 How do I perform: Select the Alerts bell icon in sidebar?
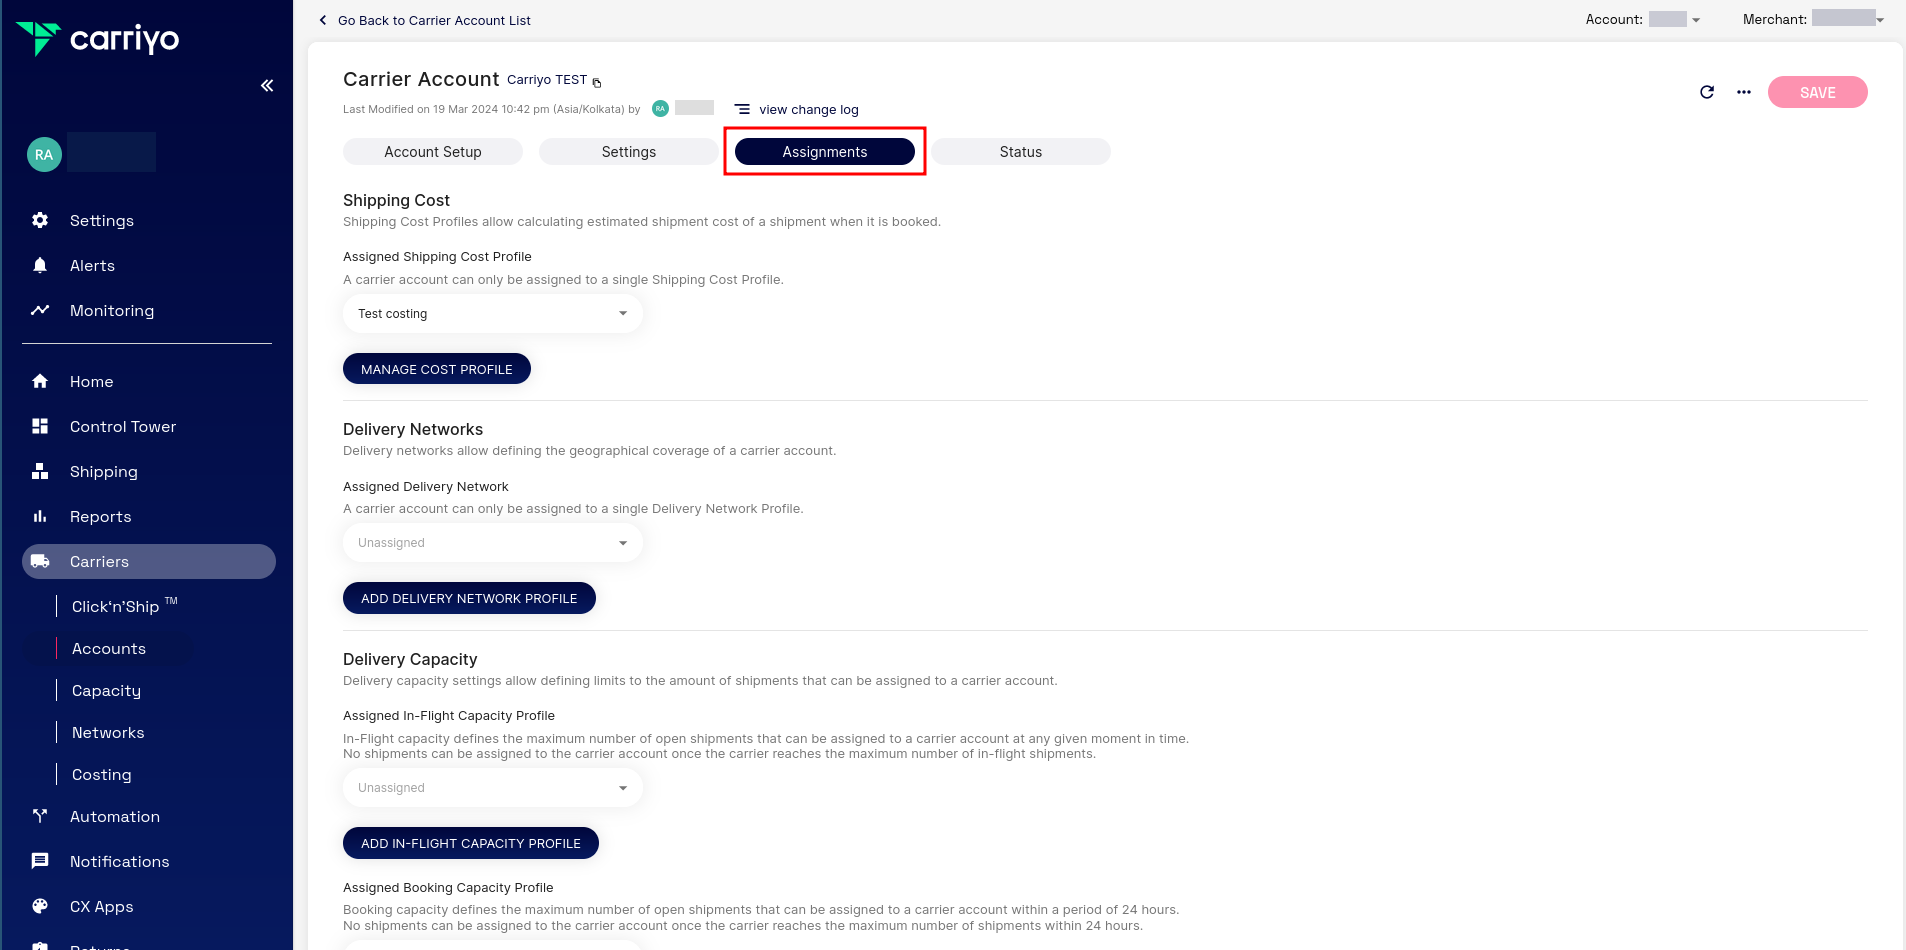pyautogui.click(x=40, y=265)
